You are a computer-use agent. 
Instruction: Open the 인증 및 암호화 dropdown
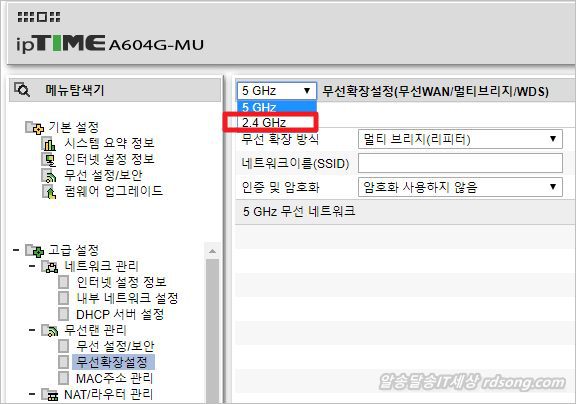point(460,187)
